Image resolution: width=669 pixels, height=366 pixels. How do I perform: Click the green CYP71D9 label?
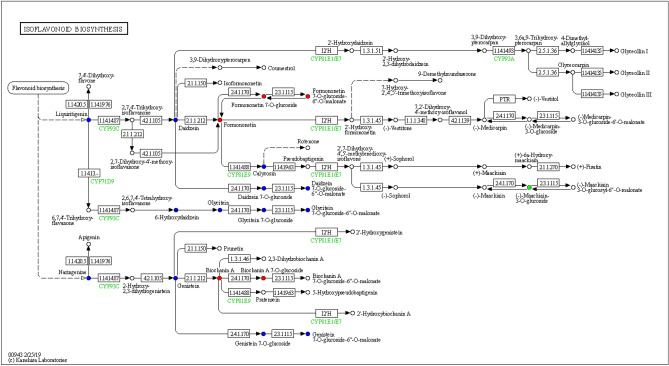102,181
